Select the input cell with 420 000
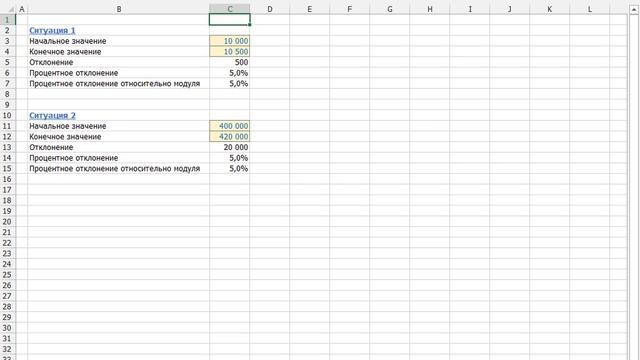This screenshot has height=360, width=640. pyautogui.click(x=230, y=136)
